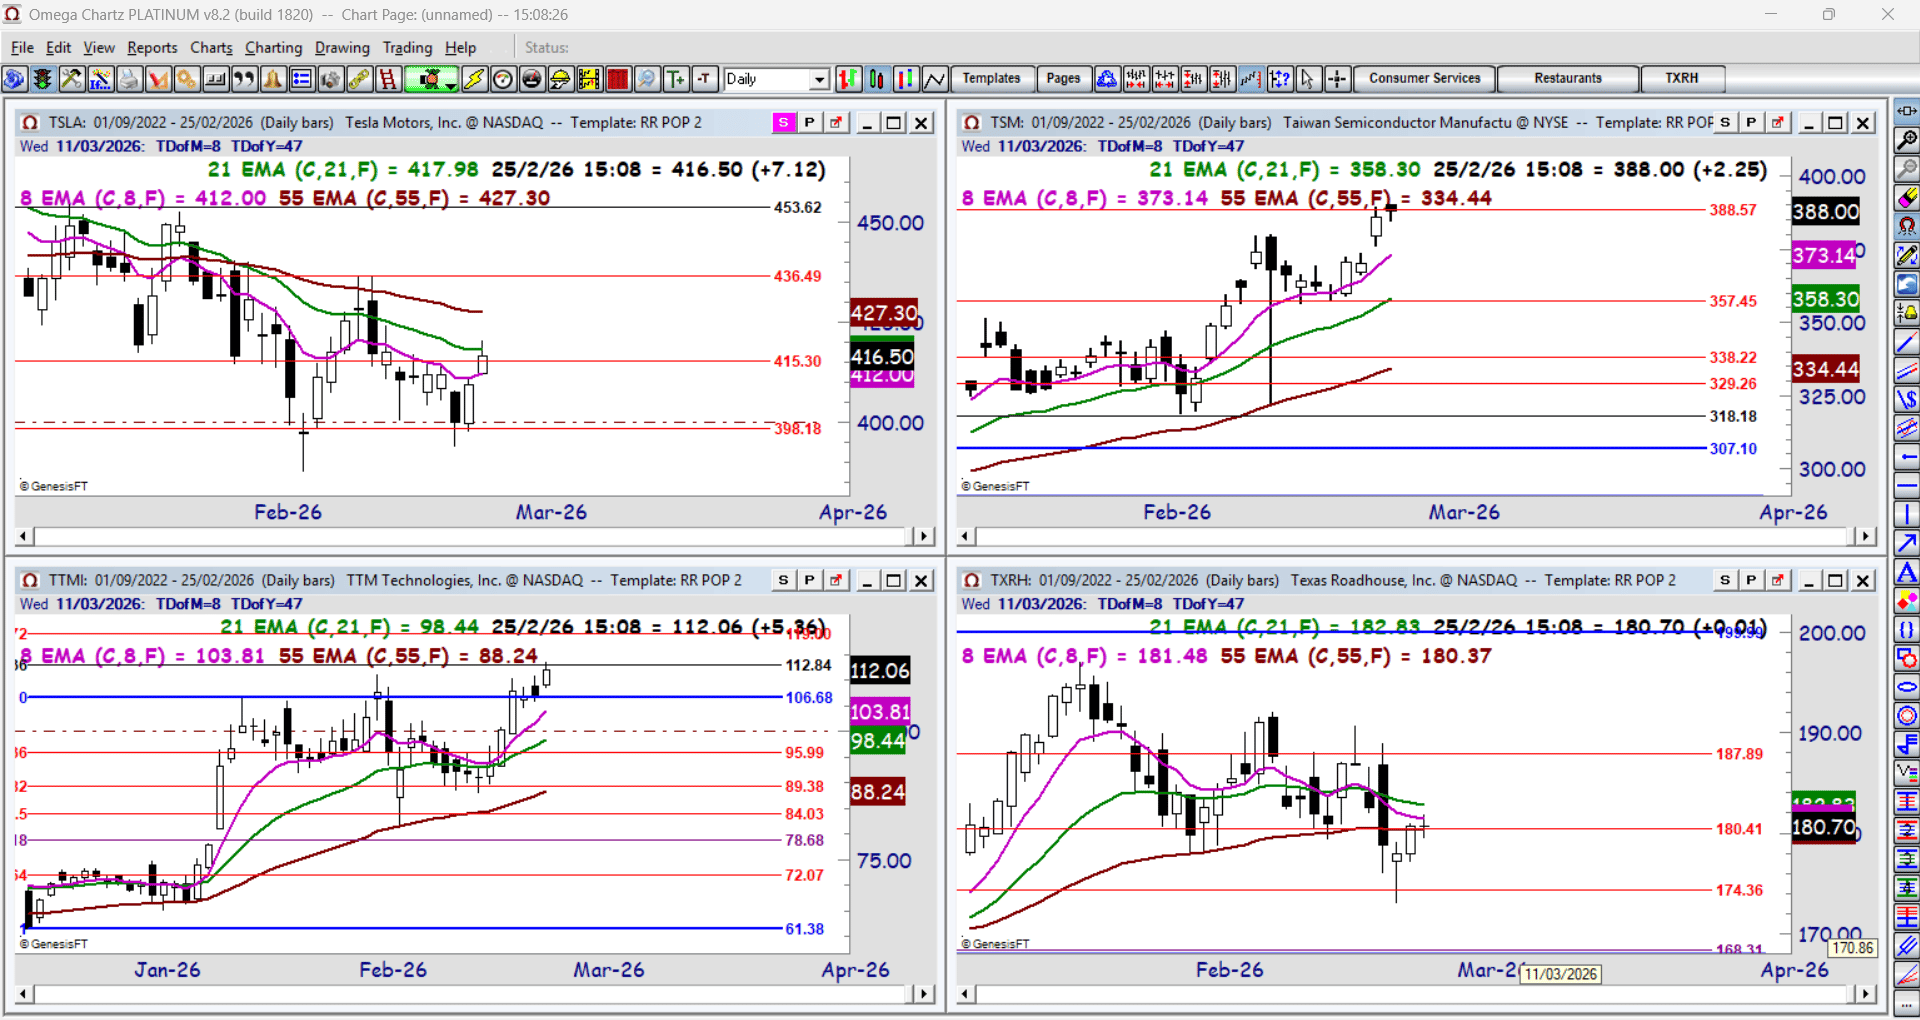Screen dimensions: 1920x1020
Task: Open the File menu
Action: pos(22,47)
